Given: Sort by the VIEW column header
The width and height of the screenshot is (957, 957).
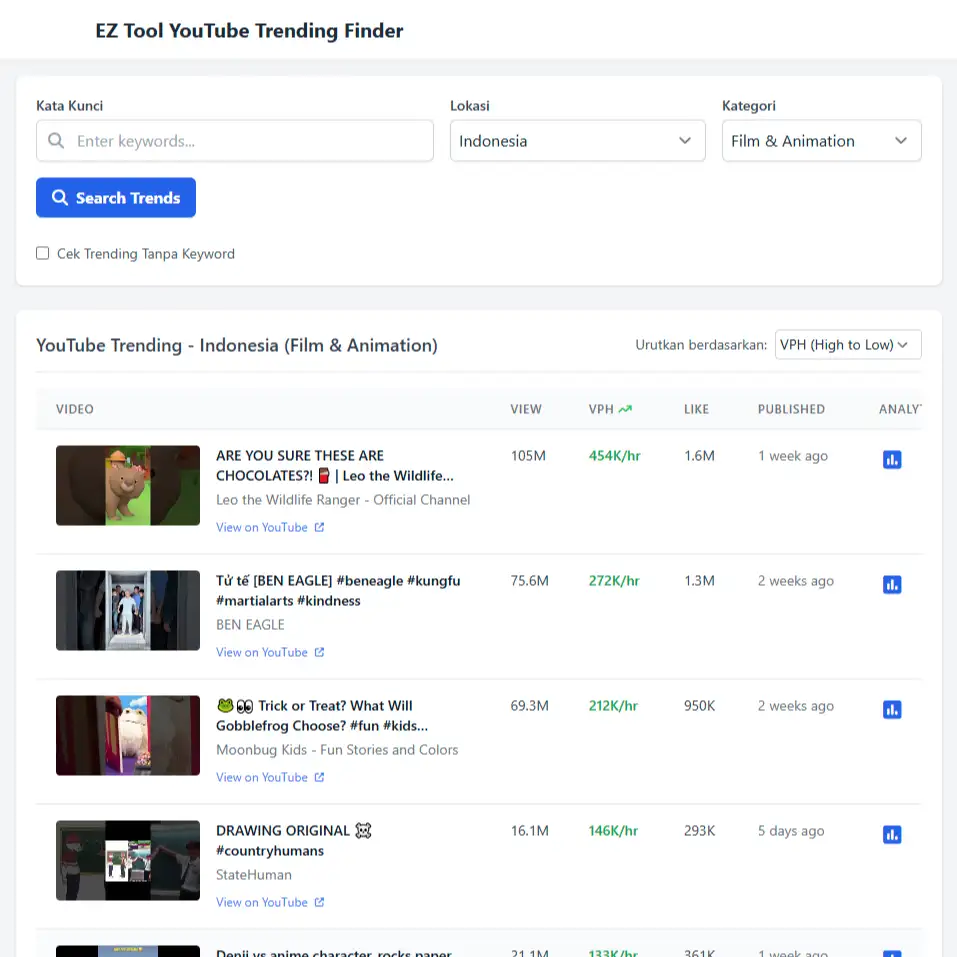Looking at the screenshot, I should pos(526,409).
